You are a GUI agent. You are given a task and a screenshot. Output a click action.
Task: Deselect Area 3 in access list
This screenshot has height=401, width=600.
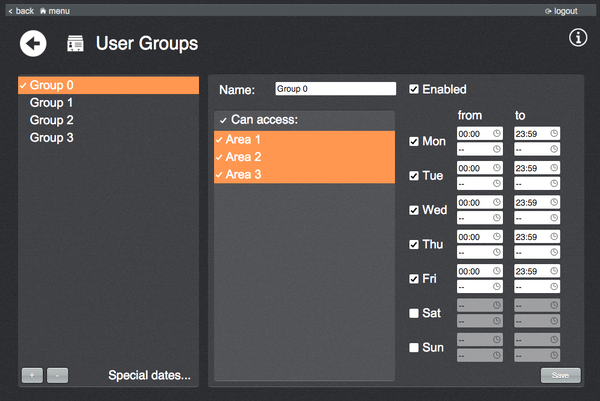(304, 174)
